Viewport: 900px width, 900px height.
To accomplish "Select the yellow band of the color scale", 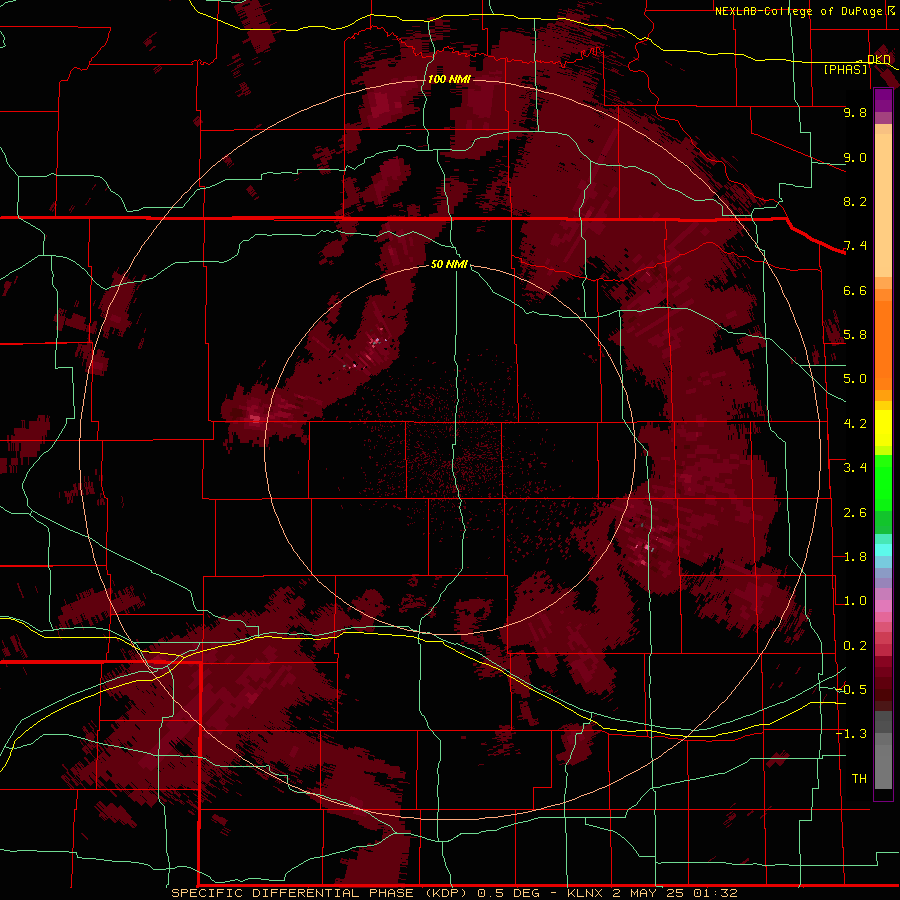I will [883, 428].
